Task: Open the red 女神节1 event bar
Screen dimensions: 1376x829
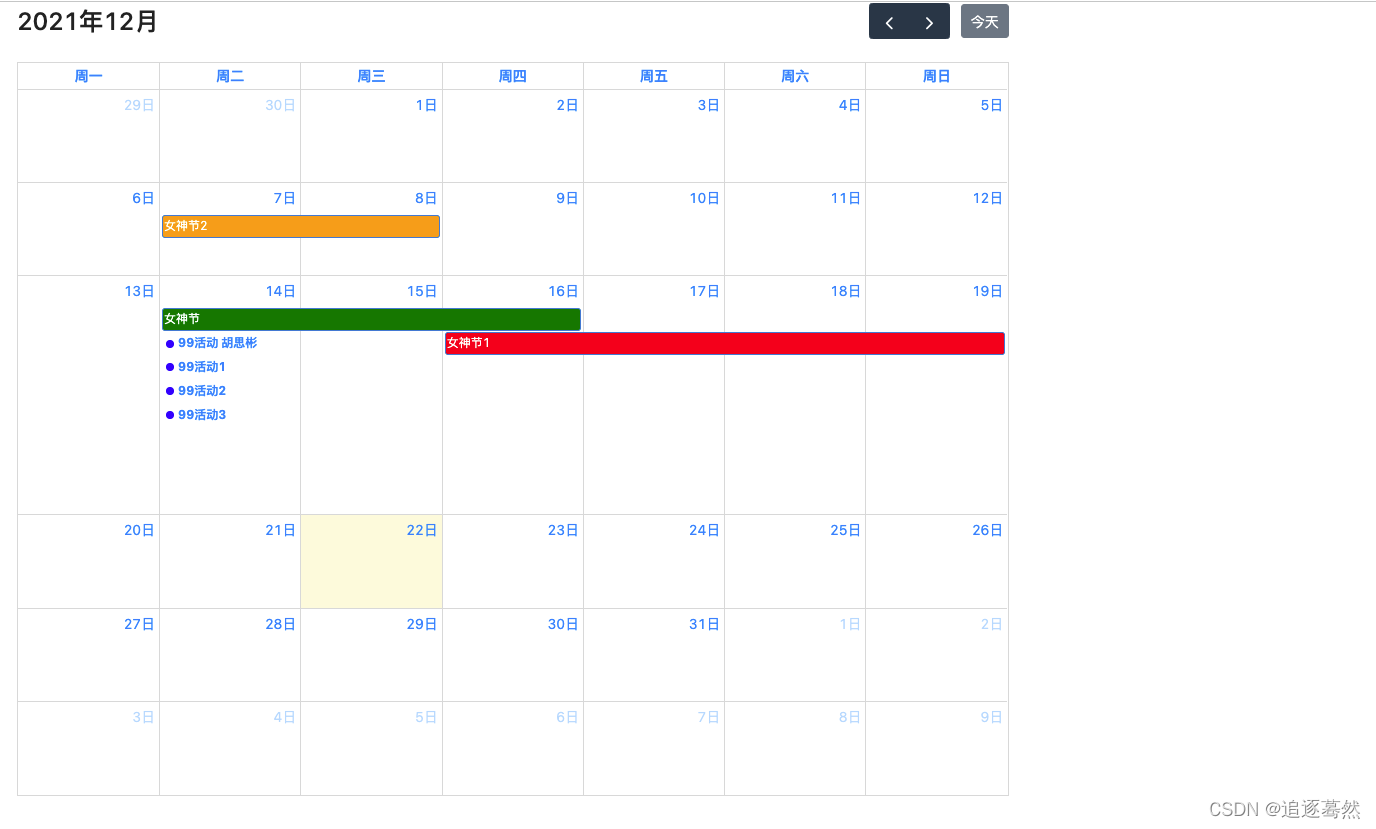Action: point(724,343)
